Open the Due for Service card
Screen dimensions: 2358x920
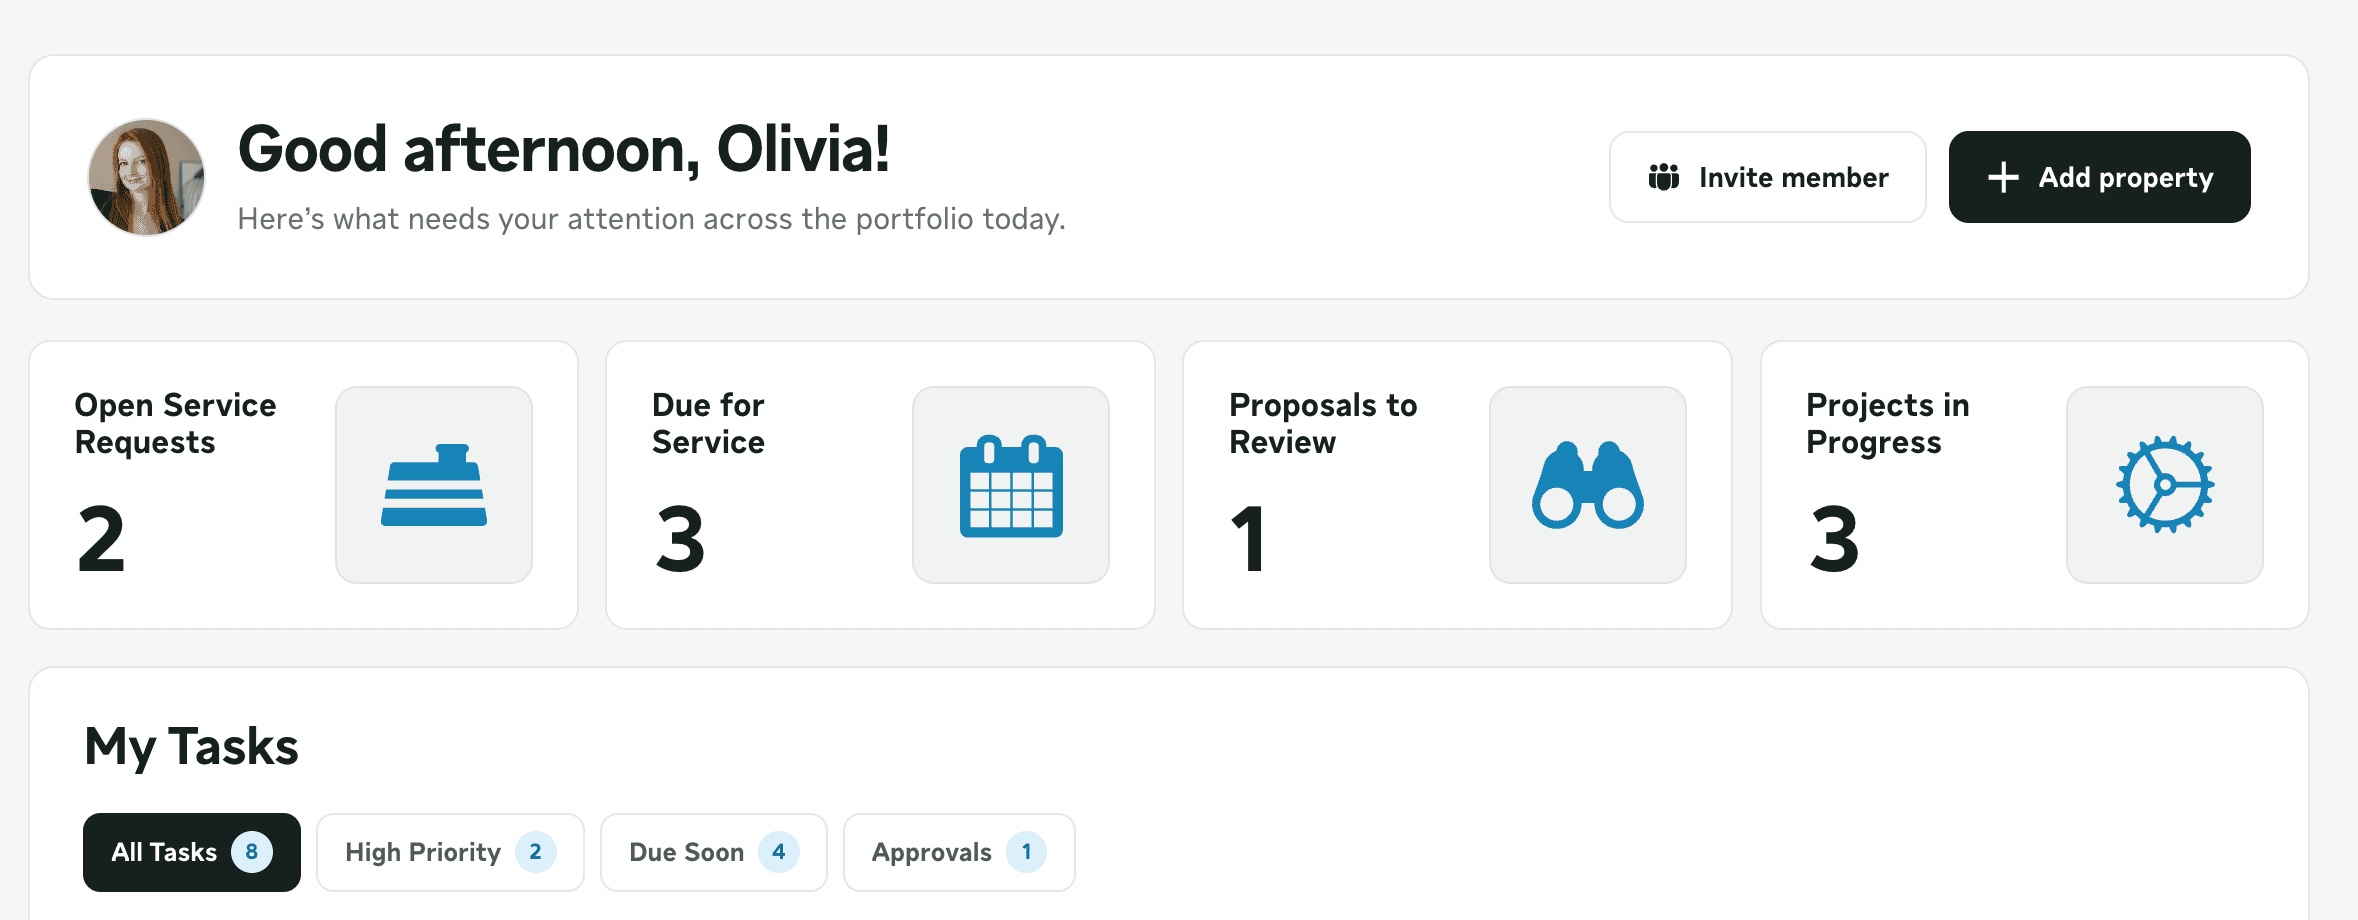coord(881,485)
